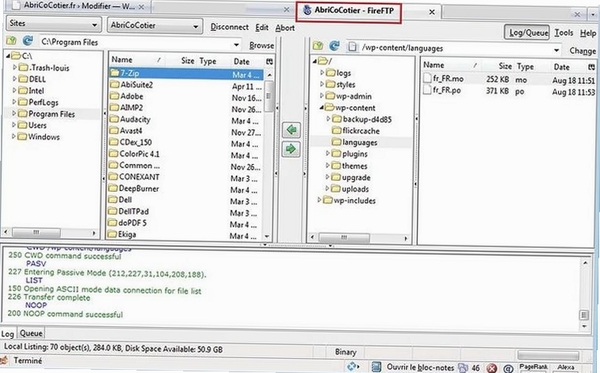Click the 7-Zip folder icon

(x=114, y=73)
